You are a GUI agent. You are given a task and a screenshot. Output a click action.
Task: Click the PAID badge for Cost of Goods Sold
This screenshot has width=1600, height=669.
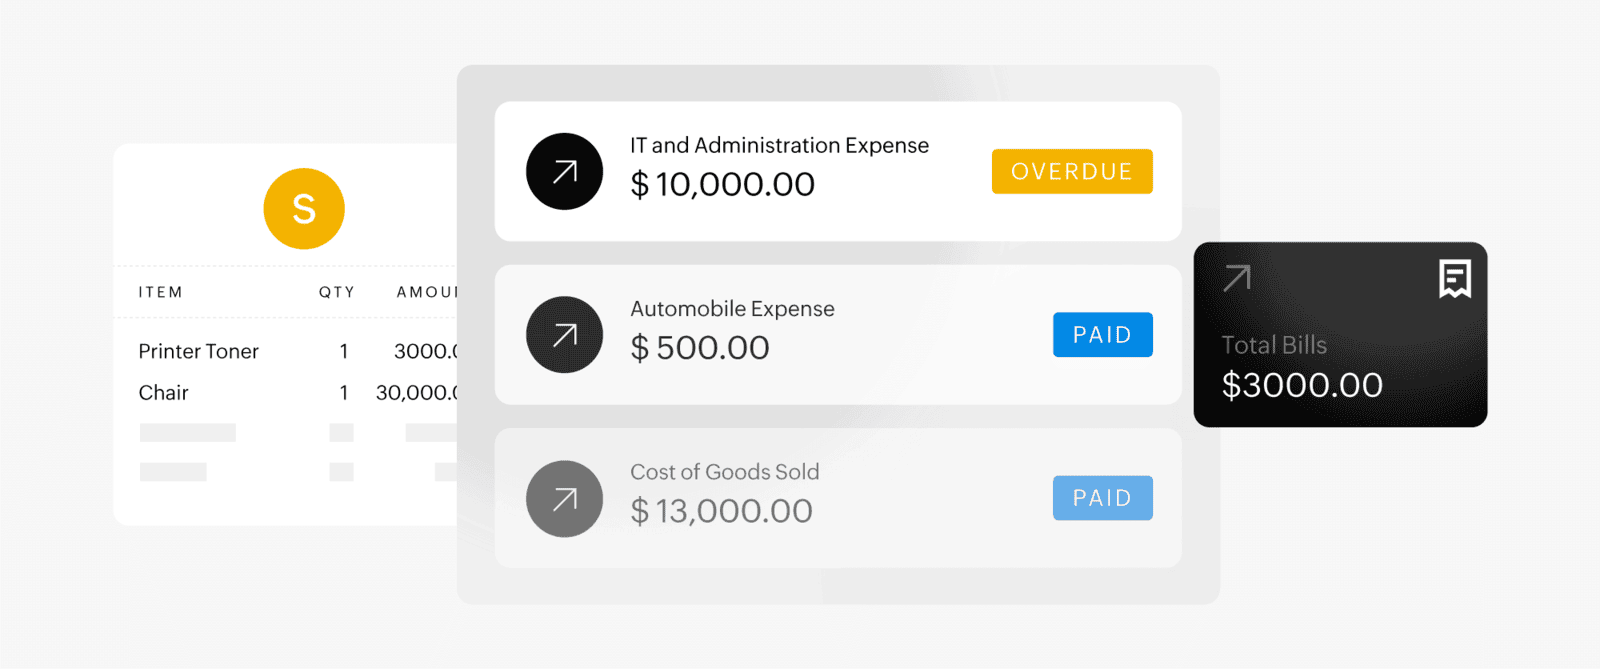[x=1102, y=498]
